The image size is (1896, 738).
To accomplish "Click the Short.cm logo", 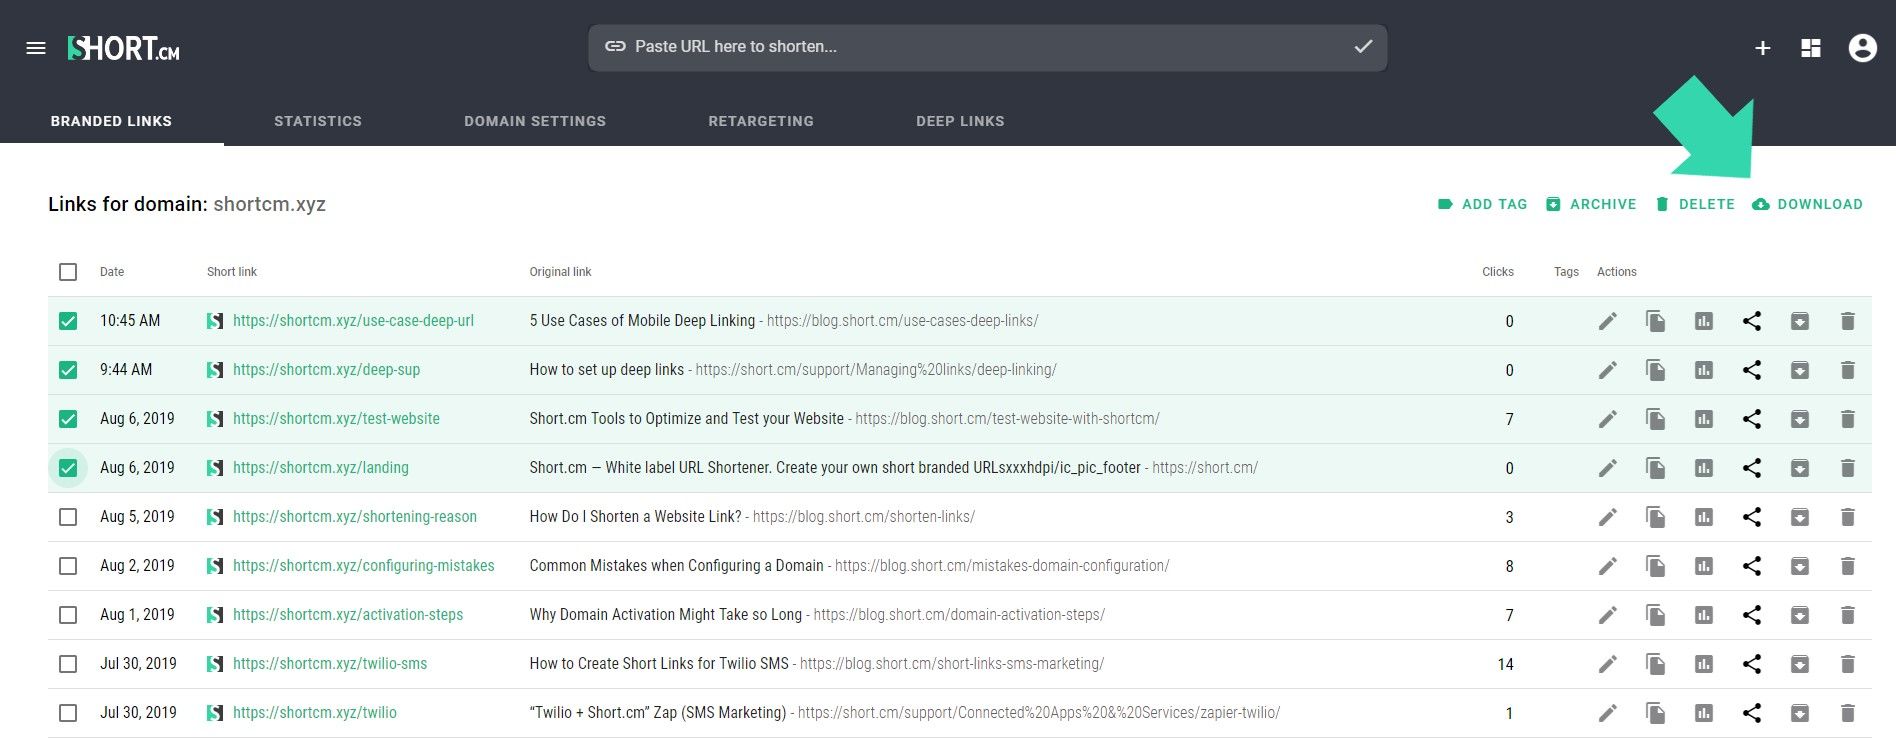I will click(x=124, y=48).
